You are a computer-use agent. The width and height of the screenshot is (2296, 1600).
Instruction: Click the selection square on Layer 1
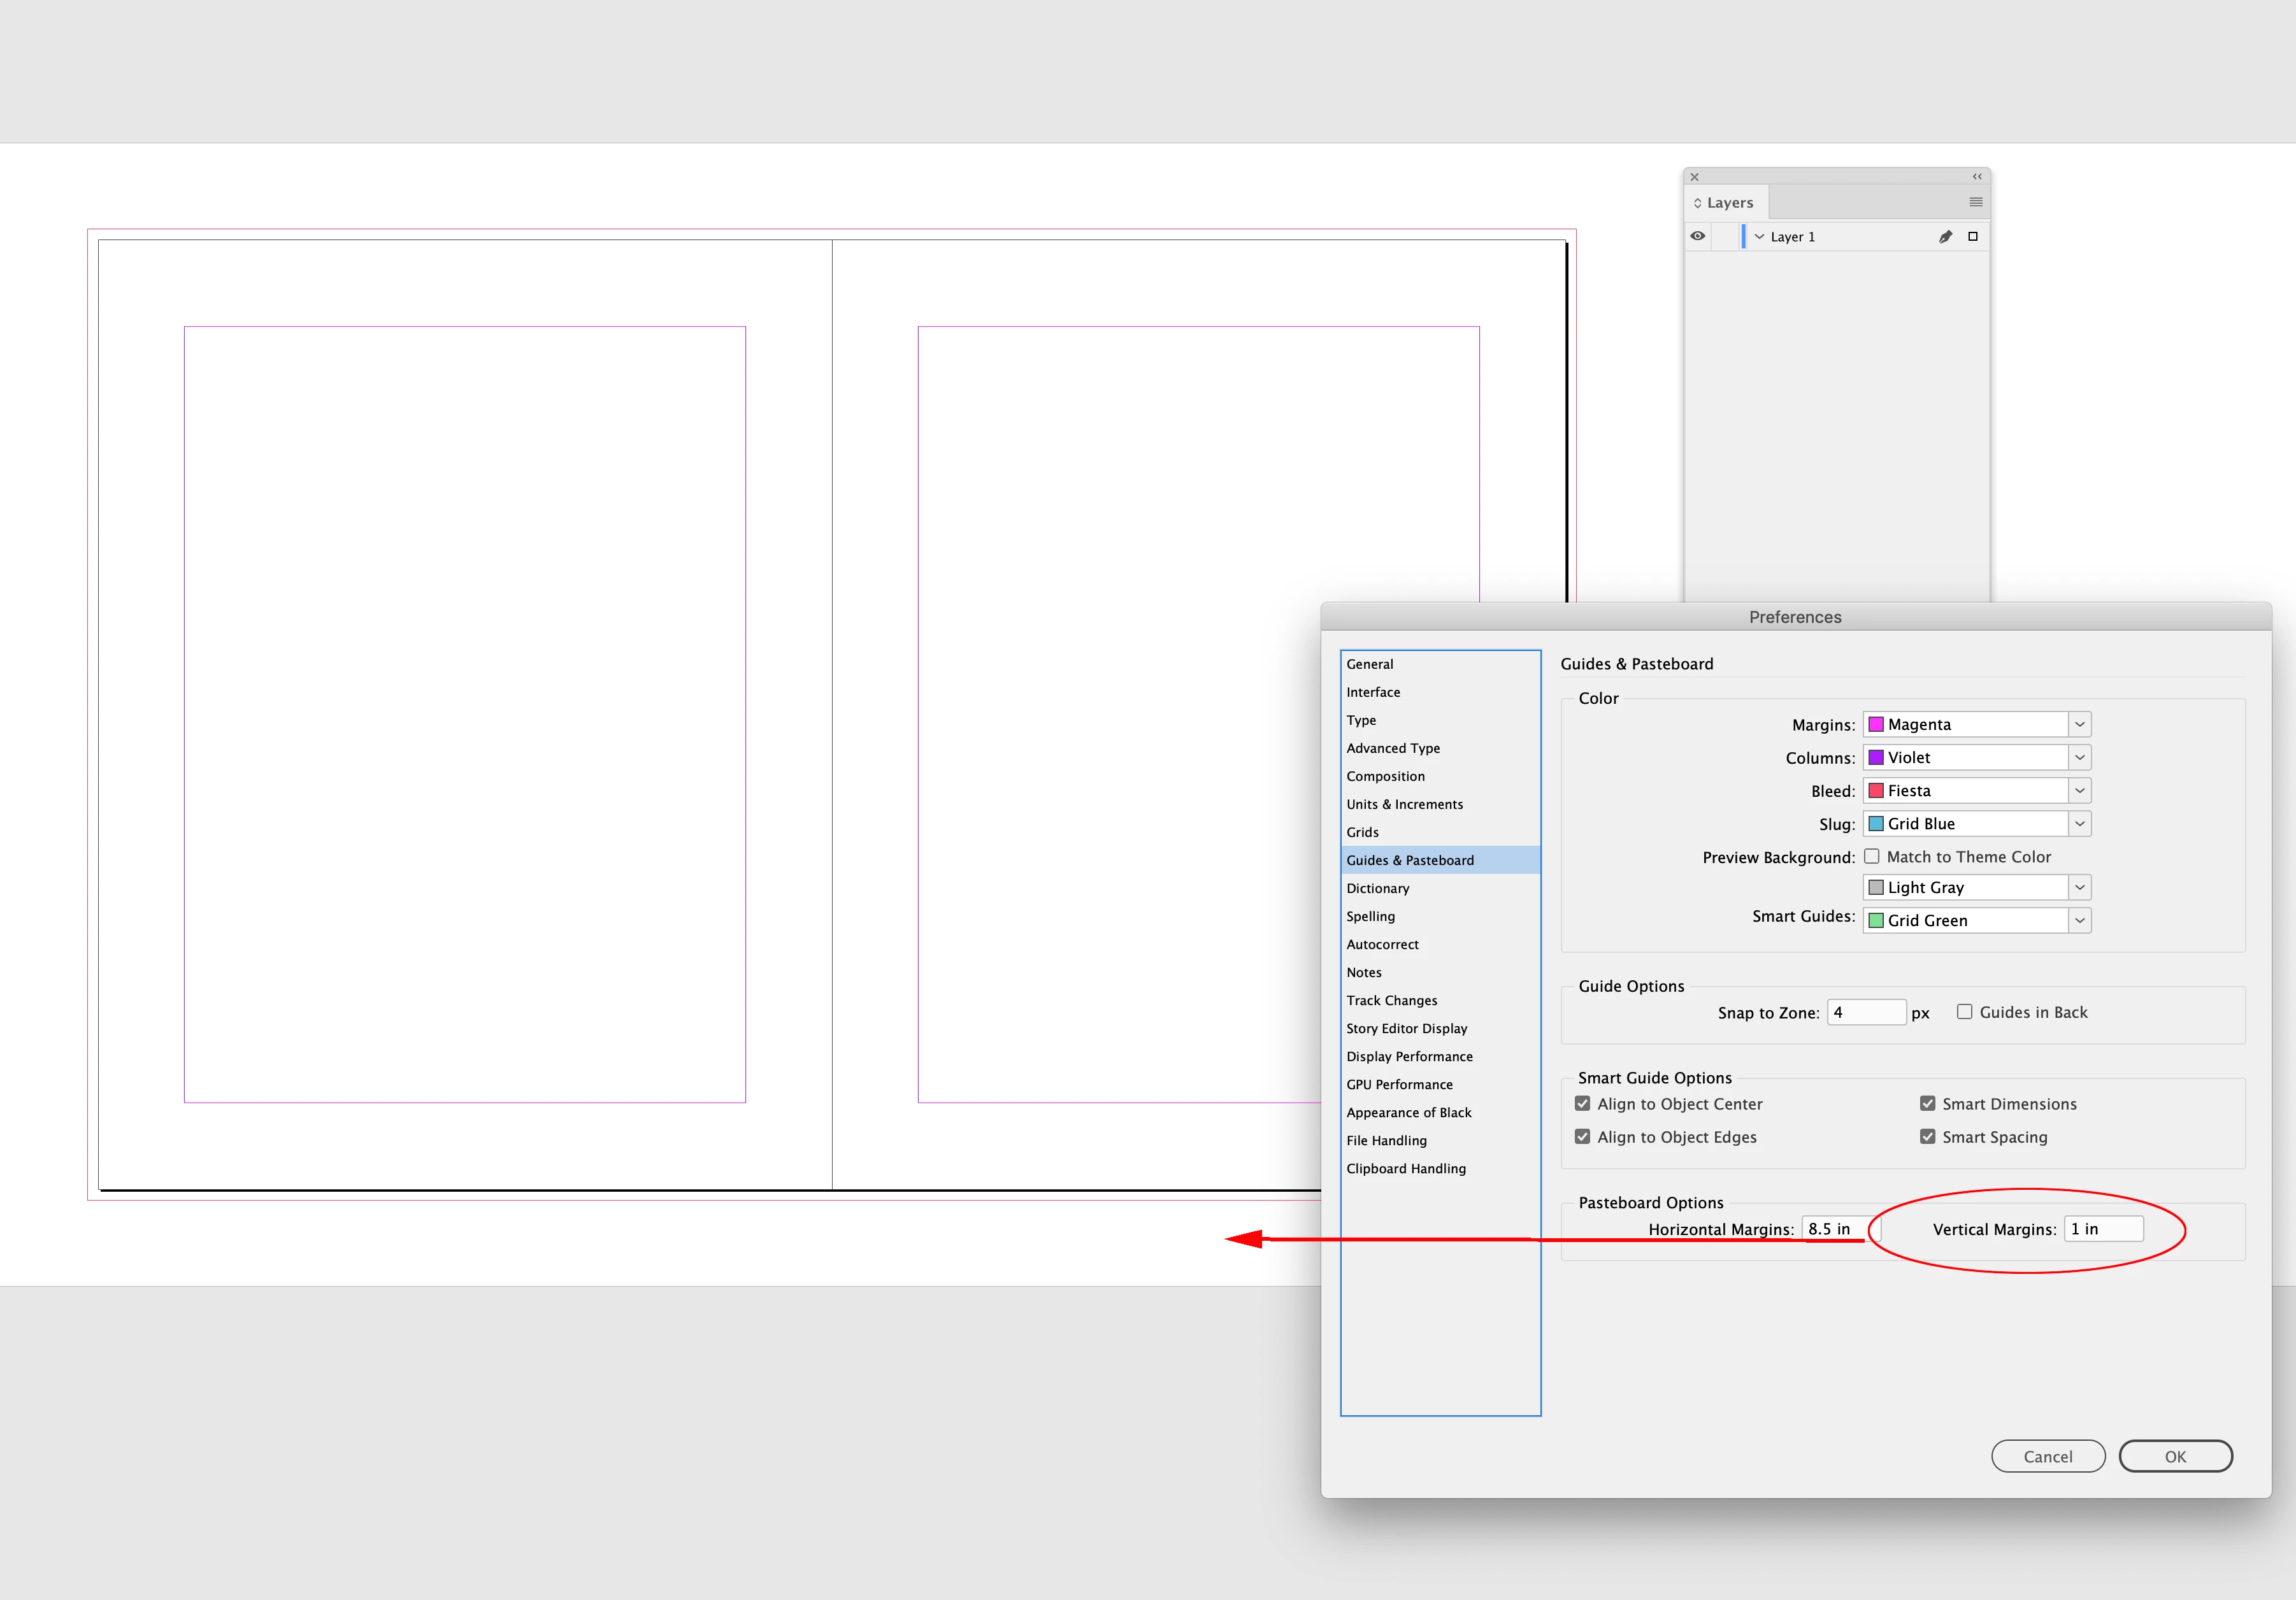tap(1973, 236)
